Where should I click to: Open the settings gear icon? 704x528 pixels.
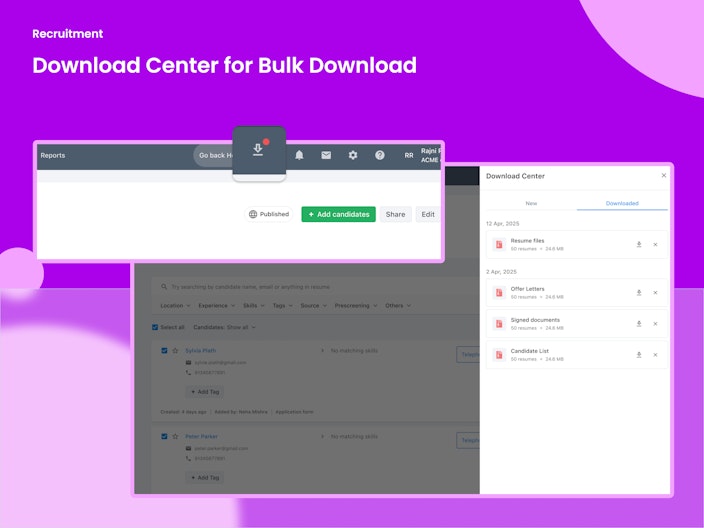pos(353,155)
